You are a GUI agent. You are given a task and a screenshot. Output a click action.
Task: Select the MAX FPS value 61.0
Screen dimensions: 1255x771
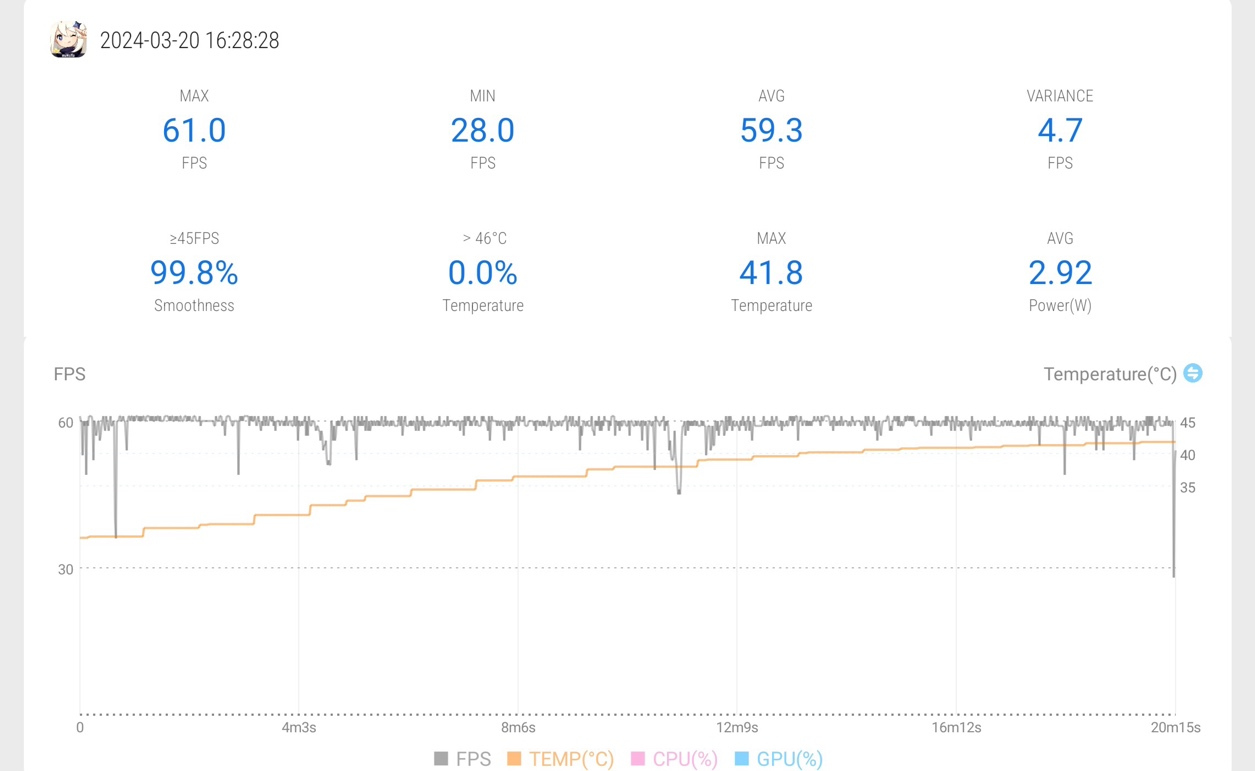point(194,131)
